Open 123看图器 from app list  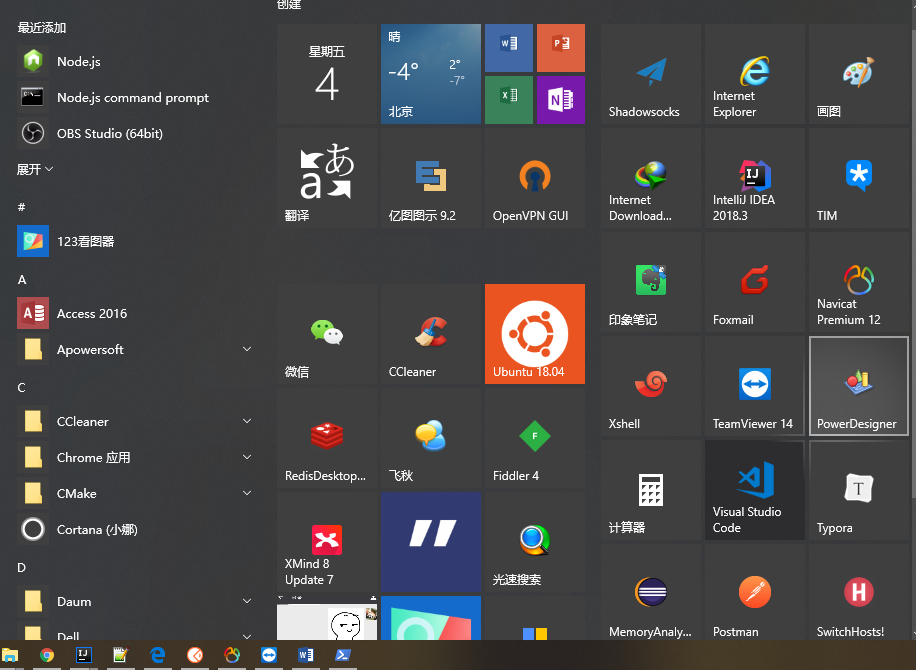click(136, 241)
